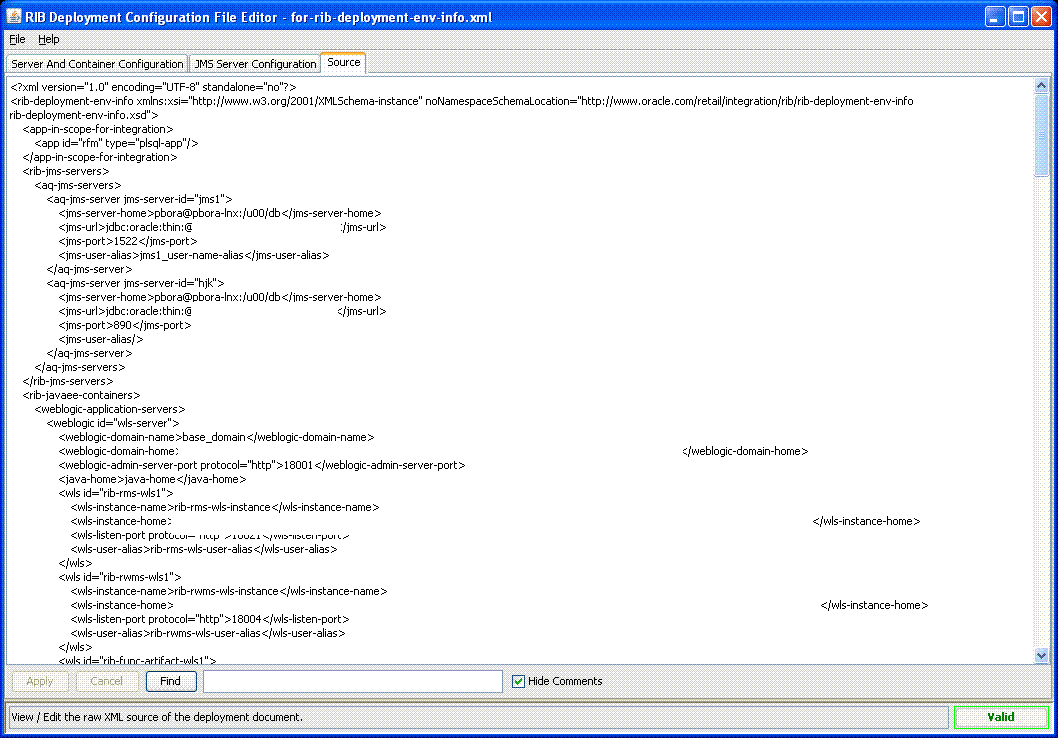Click the rib-rms-wls-user-alias line
The image size is (1058, 738).
click(x=204, y=549)
